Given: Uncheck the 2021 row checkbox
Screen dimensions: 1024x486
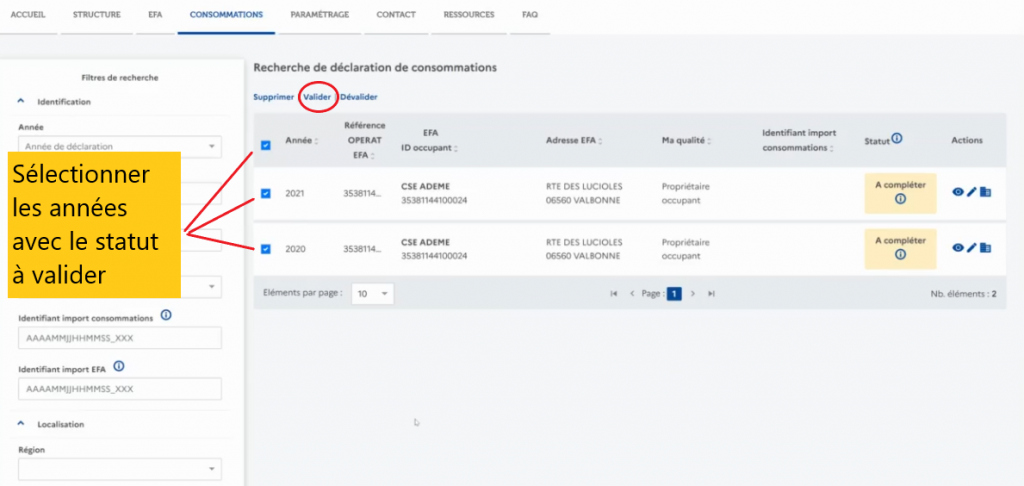Looking at the screenshot, I should click(x=265, y=193).
